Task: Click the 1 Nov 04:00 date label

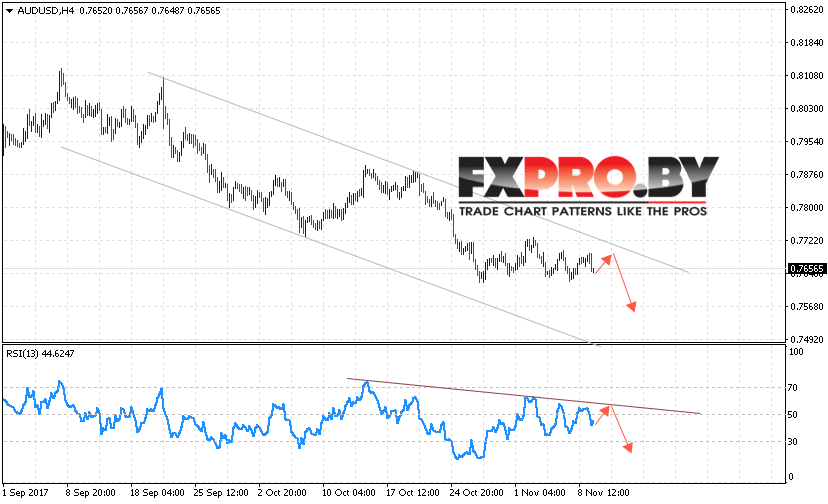Action: (x=540, y=493)
